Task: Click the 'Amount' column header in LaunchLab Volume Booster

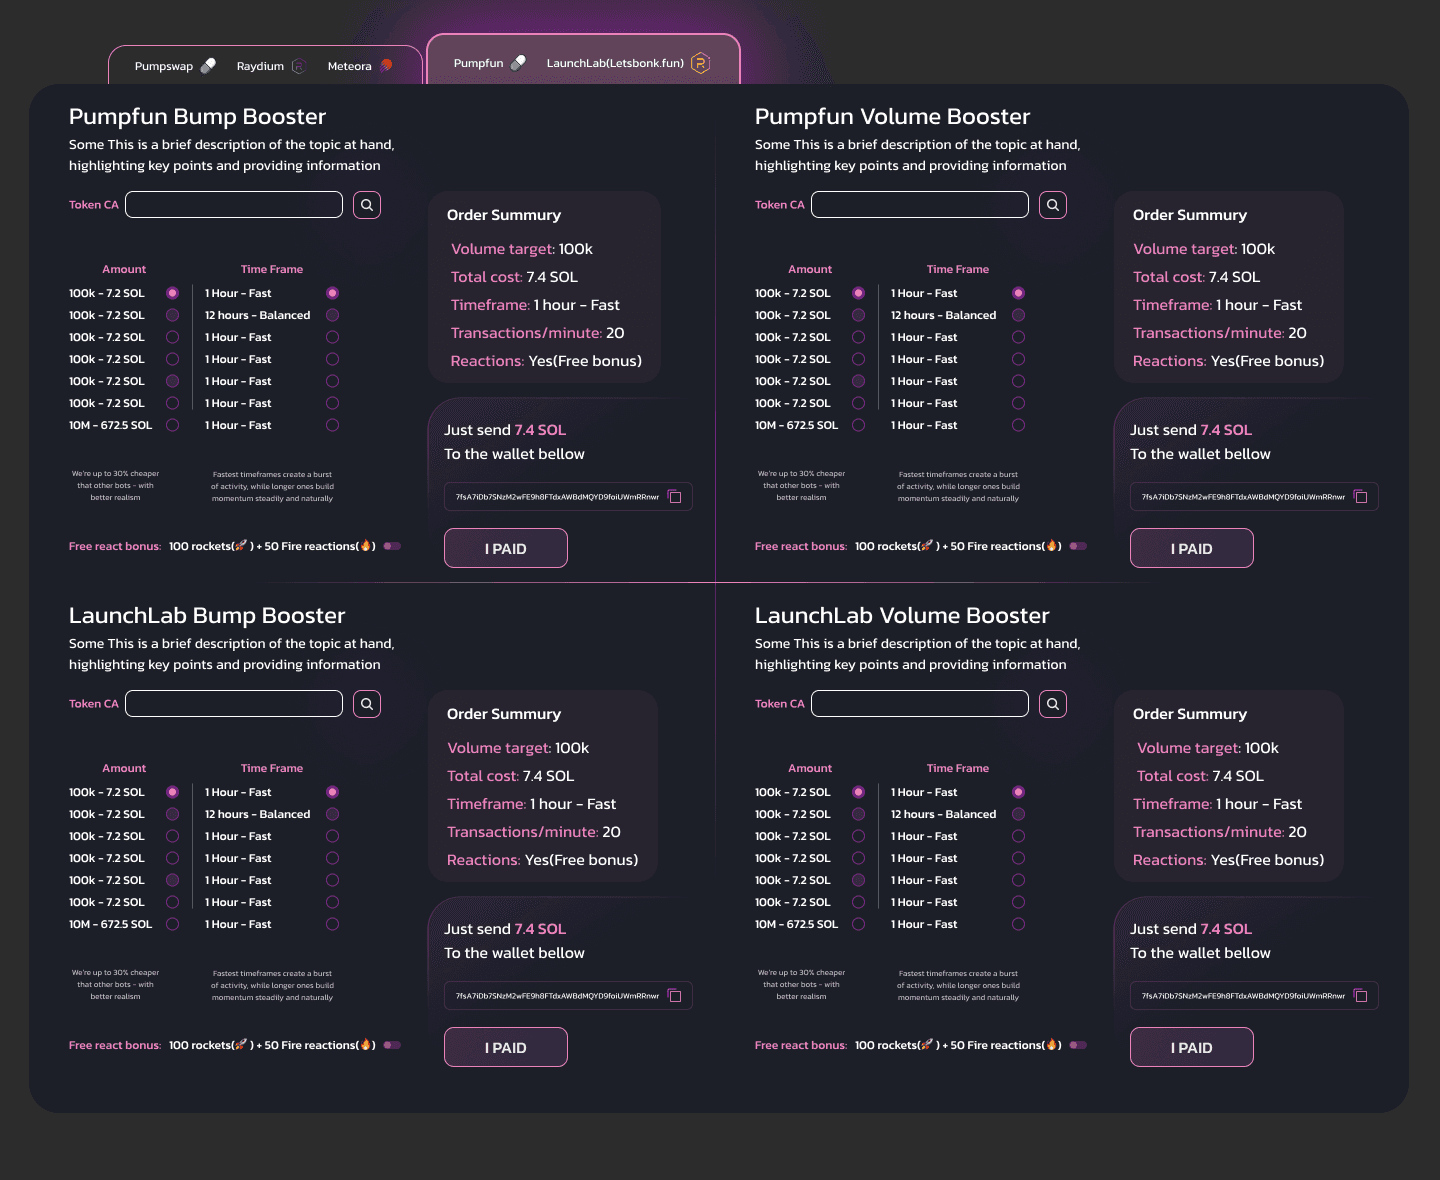Action: pyautogui.click(x=810, y=768)
